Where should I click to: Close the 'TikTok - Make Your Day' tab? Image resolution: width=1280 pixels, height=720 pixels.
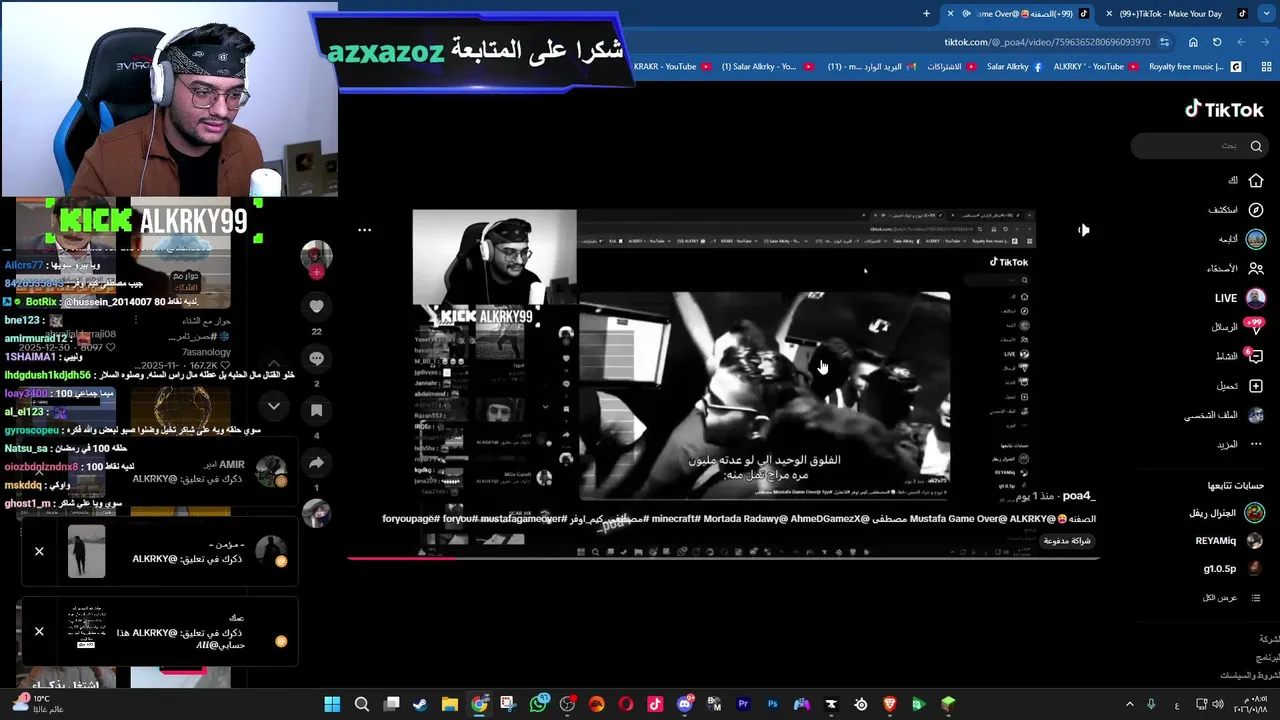pyautogui.click(x=1109, y=14)
